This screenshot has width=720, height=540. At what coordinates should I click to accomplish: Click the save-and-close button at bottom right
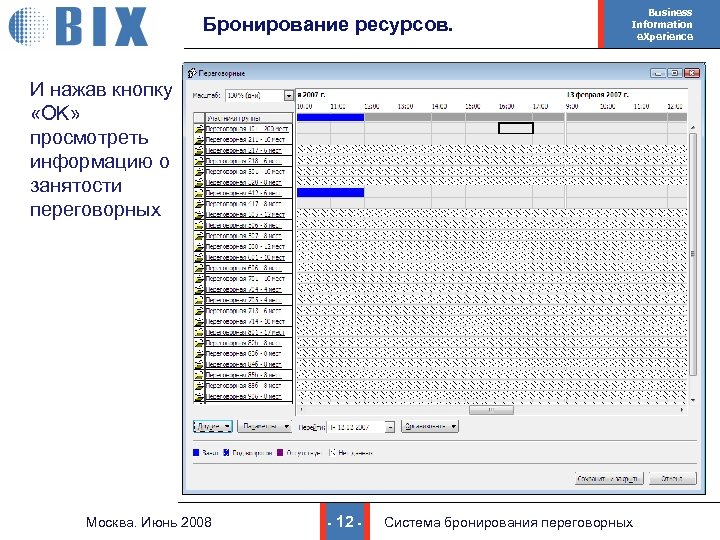point(609,478)
